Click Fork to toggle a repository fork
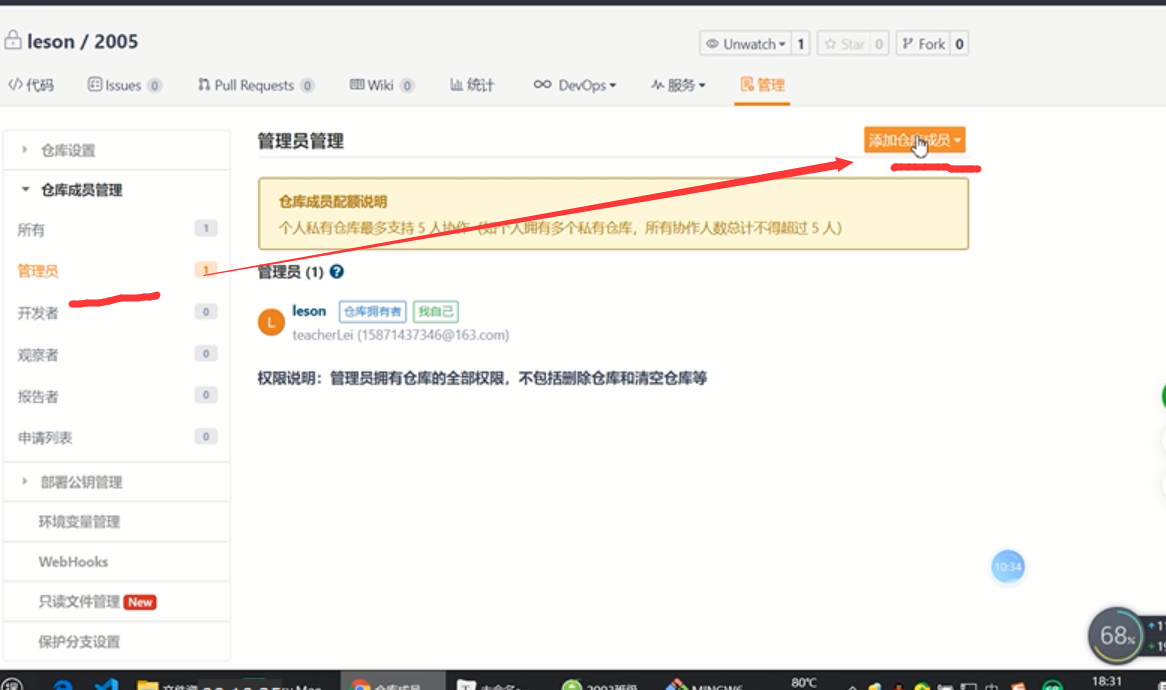The image size is (1166, 690). click(x=925, y=43)
